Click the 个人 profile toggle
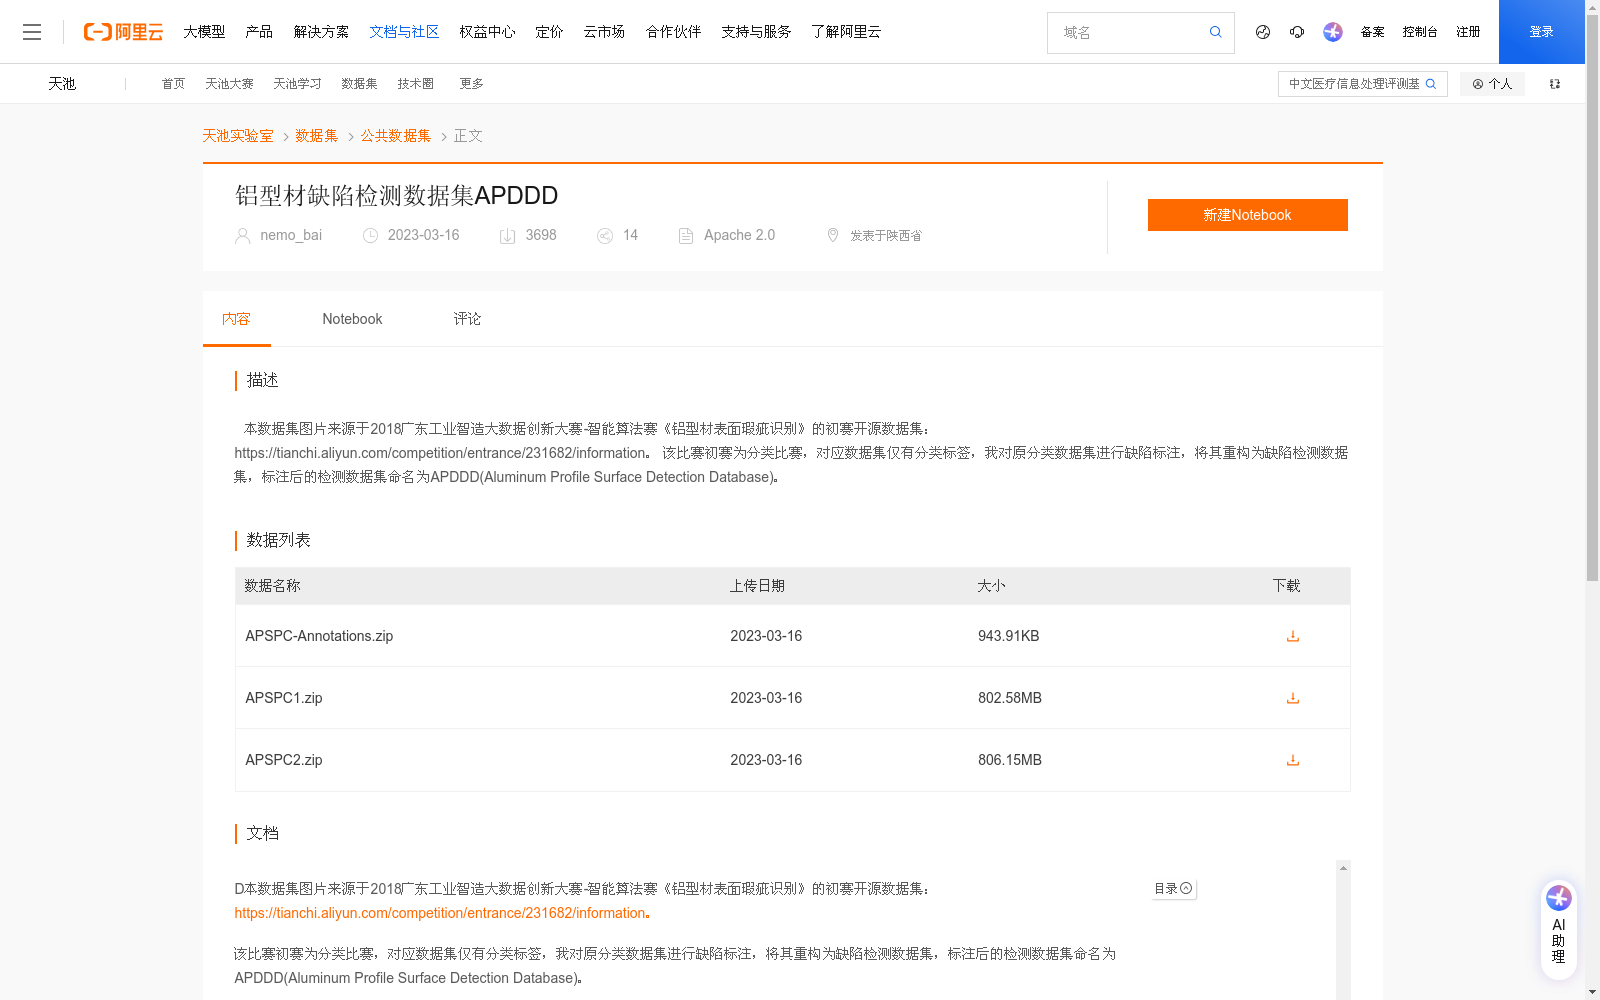 1492,83
